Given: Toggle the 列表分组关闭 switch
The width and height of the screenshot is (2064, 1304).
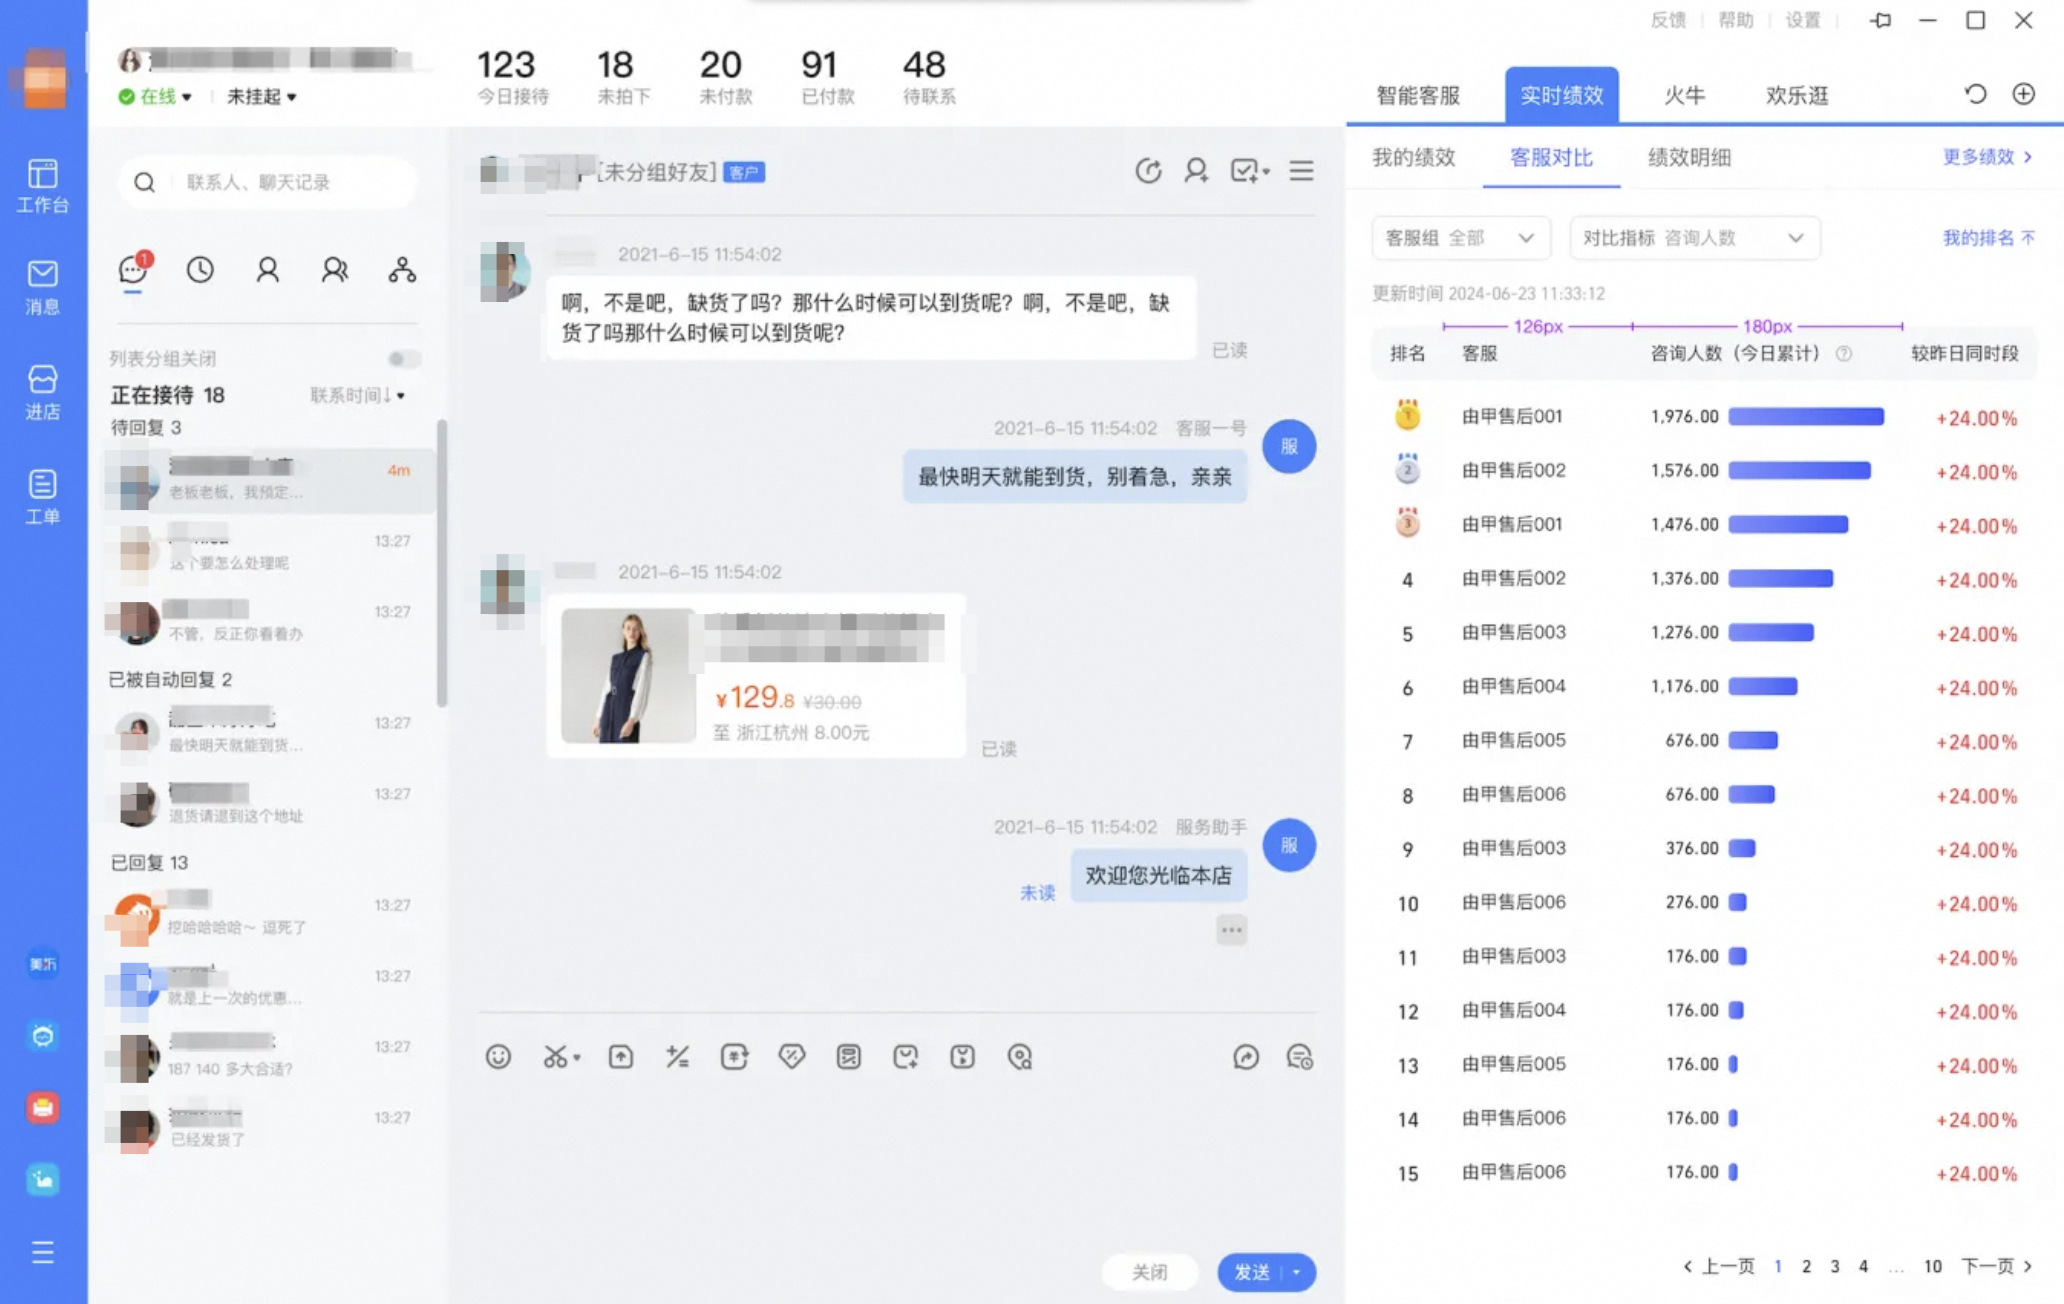Looking at the screenshot, I should [x=404, y=358].
